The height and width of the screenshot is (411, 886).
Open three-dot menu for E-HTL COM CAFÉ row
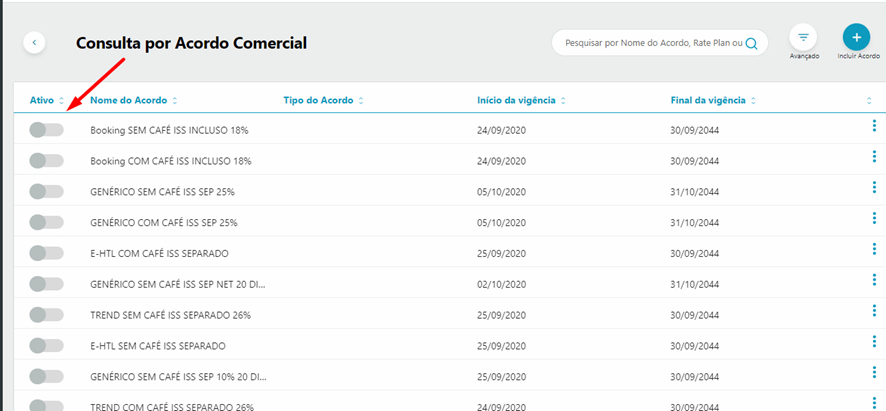coord(874,249)
